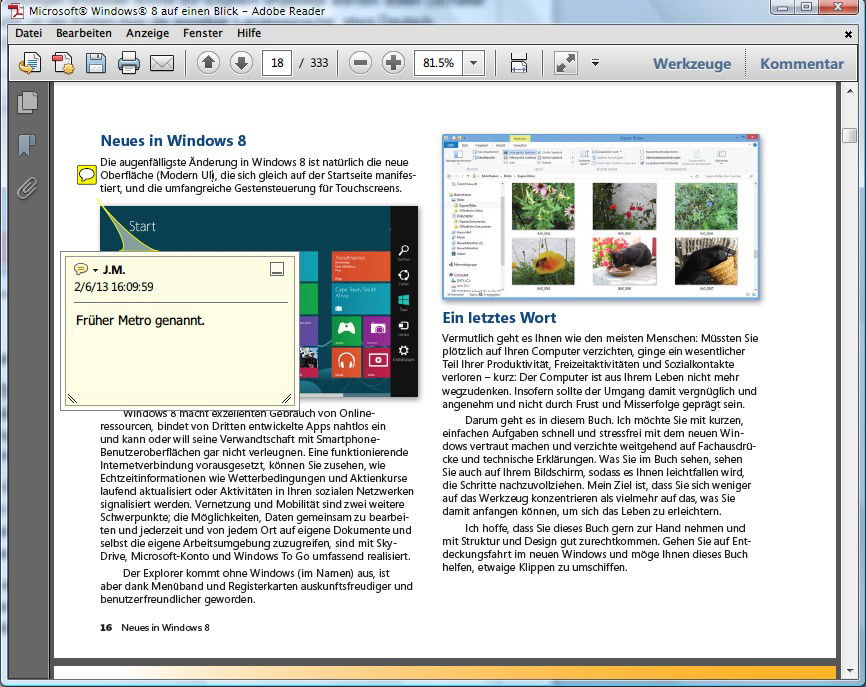Save the document with the floppy disk icon
Image resolution: width=866 pixels, height=687 pixels.
[x=96, y=63]
